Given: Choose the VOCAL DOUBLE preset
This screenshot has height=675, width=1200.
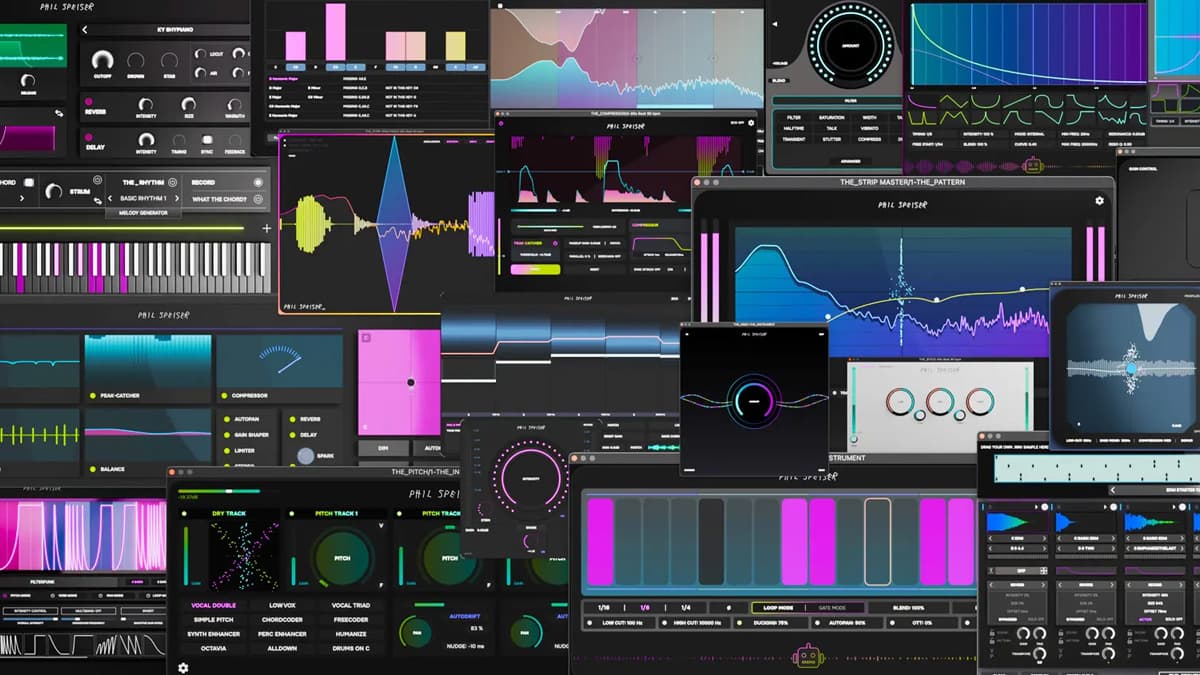Looking at the screenshot, I should pyautogui.click(x=215, y=605).
